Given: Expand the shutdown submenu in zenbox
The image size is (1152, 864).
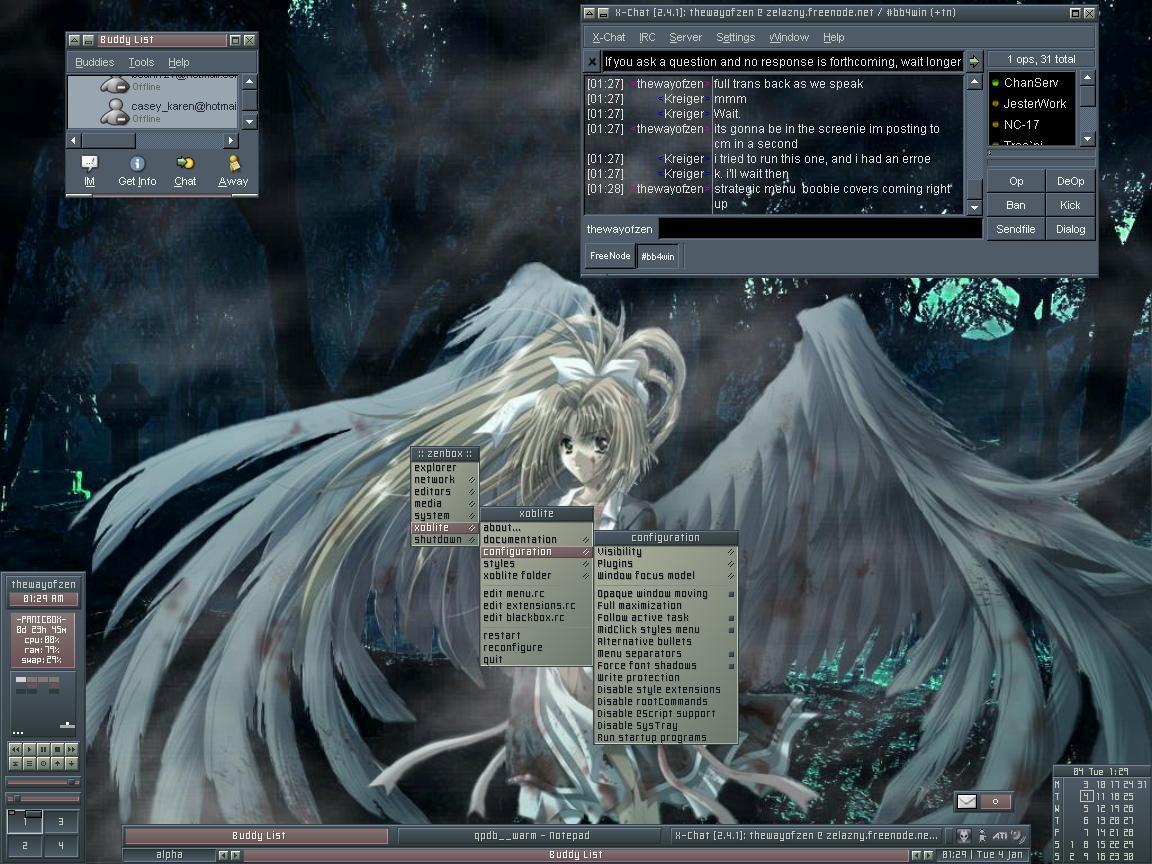Looking at the screenshot, I should pos(444,540).
